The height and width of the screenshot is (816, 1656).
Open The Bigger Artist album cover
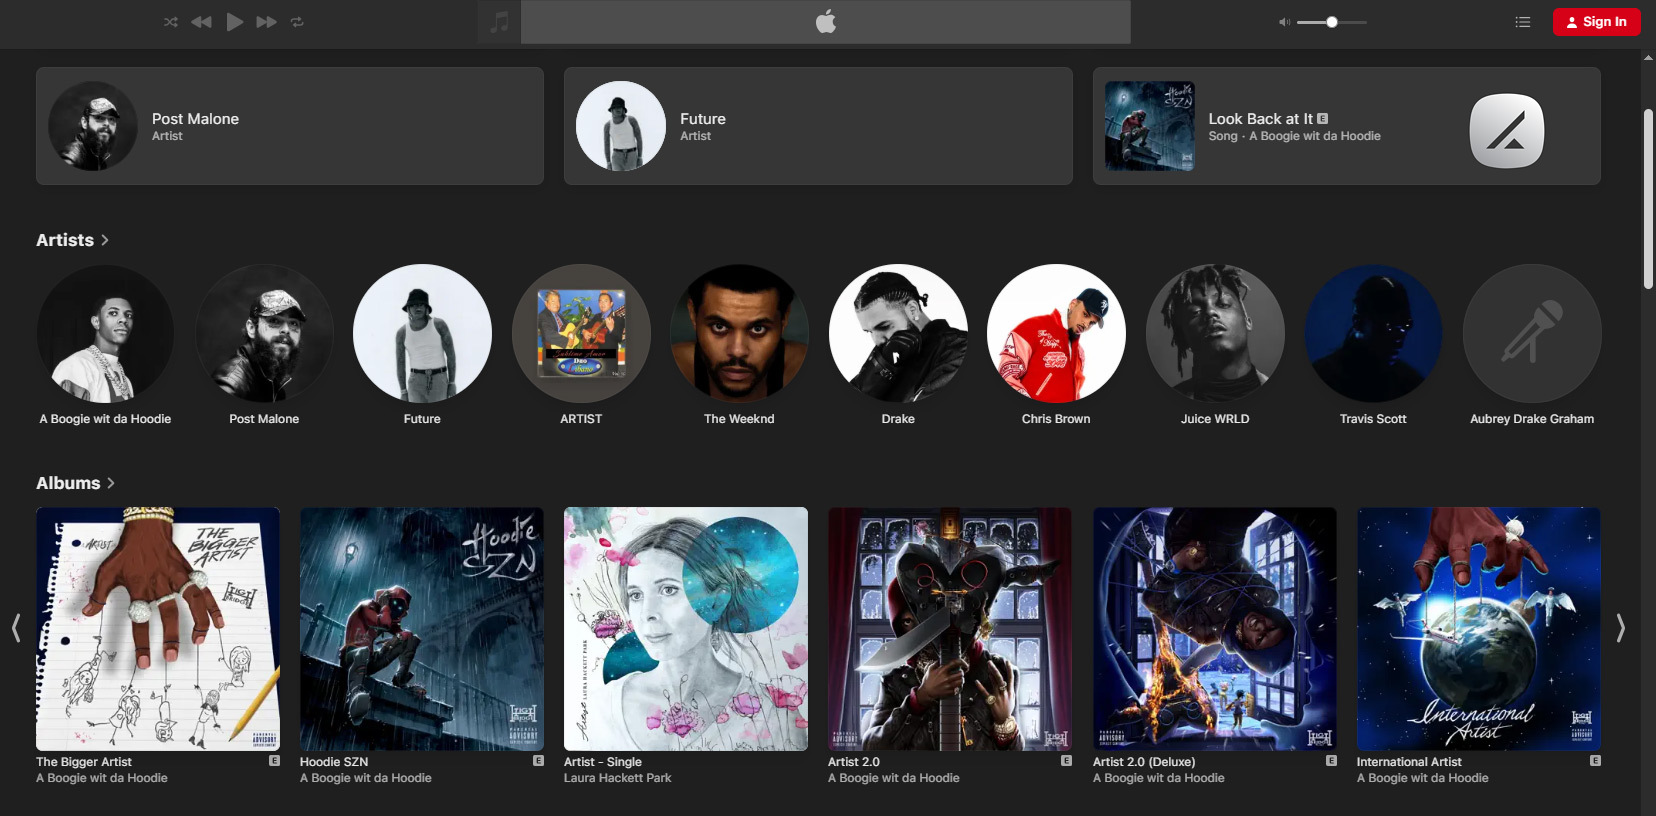[x=158, y=629]
